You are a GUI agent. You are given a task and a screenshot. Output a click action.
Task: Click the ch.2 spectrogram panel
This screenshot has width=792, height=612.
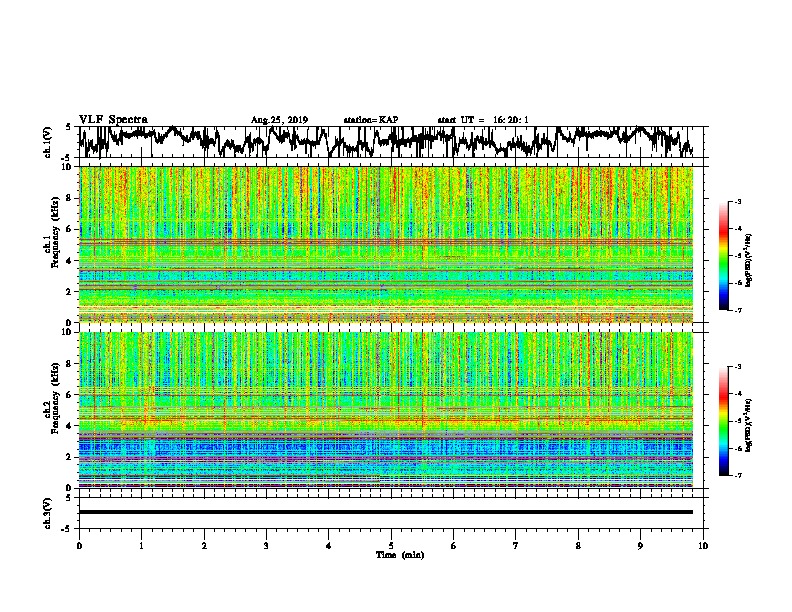[x=386, y=410]
